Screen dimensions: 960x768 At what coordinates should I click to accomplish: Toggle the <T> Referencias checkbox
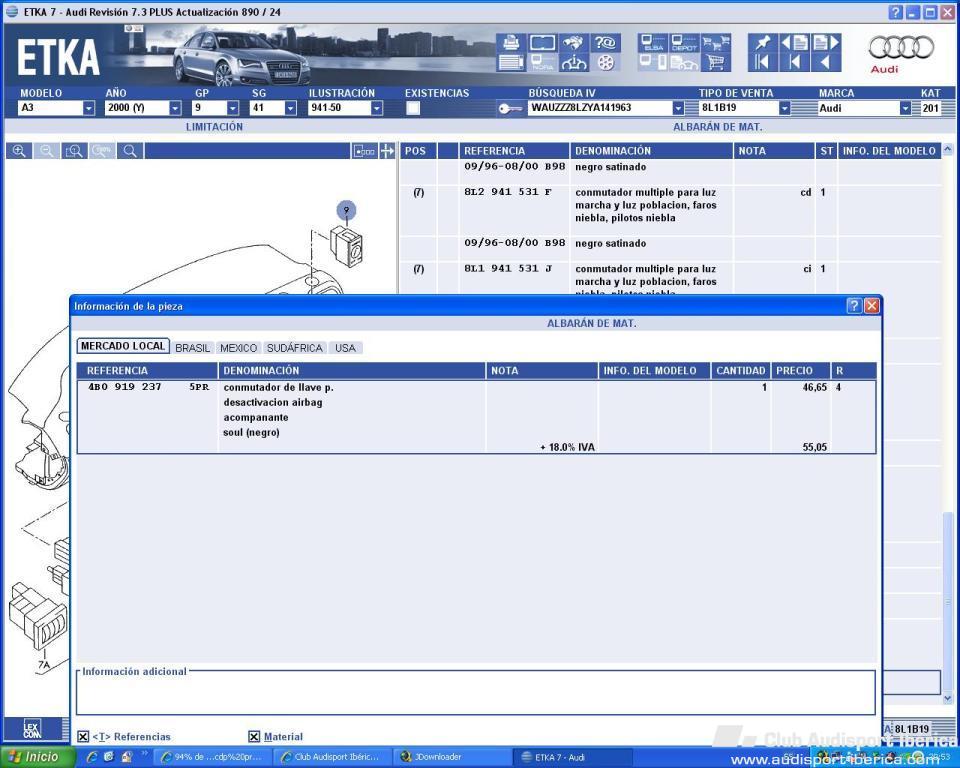tap(83, 737)
